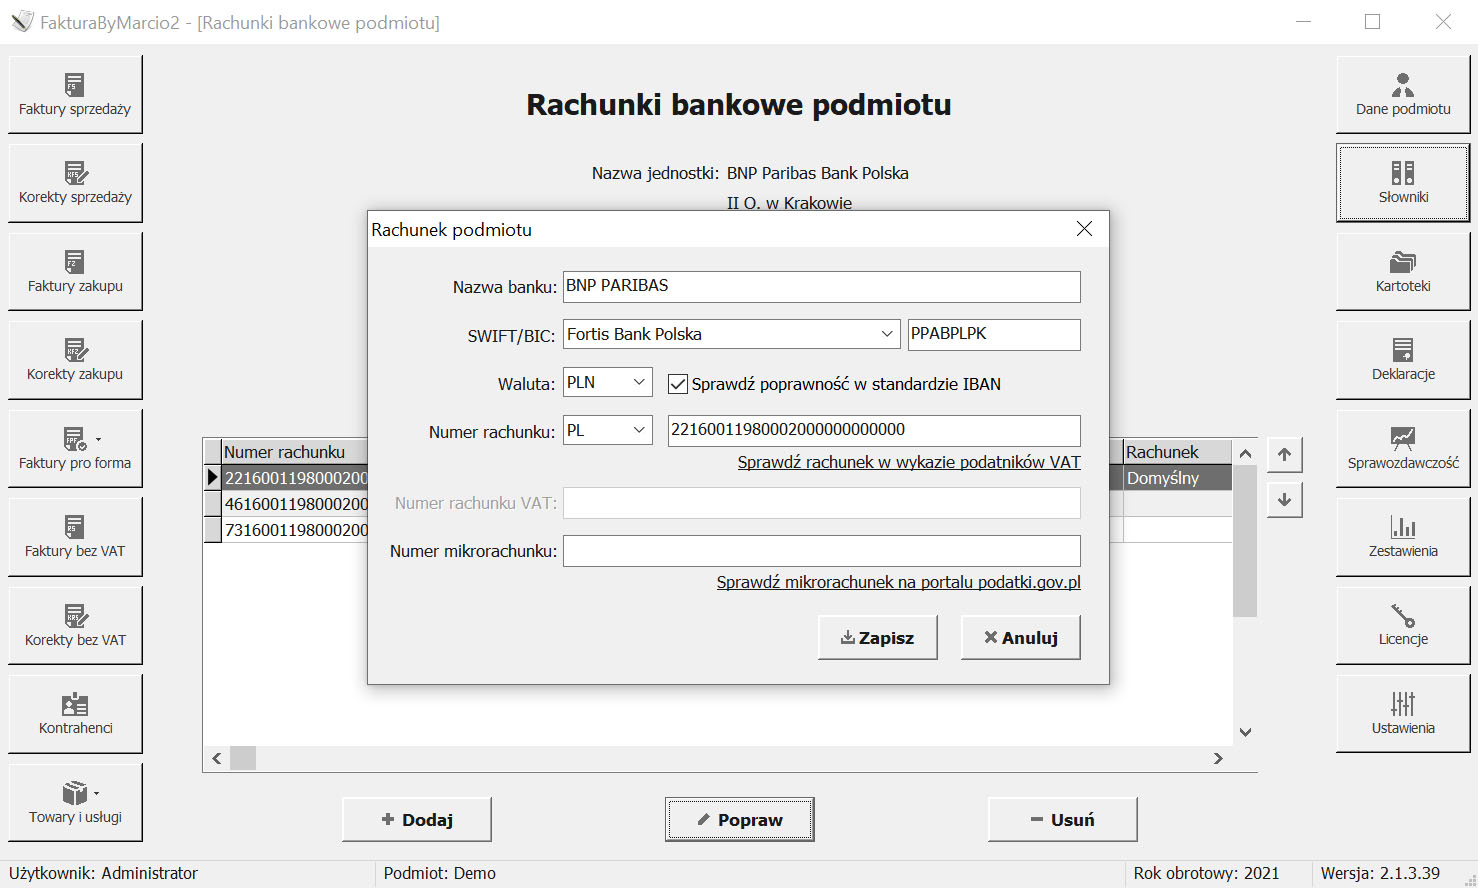
Task: Click the vertical scrollbar down arrow
Action: [1245, 732]
